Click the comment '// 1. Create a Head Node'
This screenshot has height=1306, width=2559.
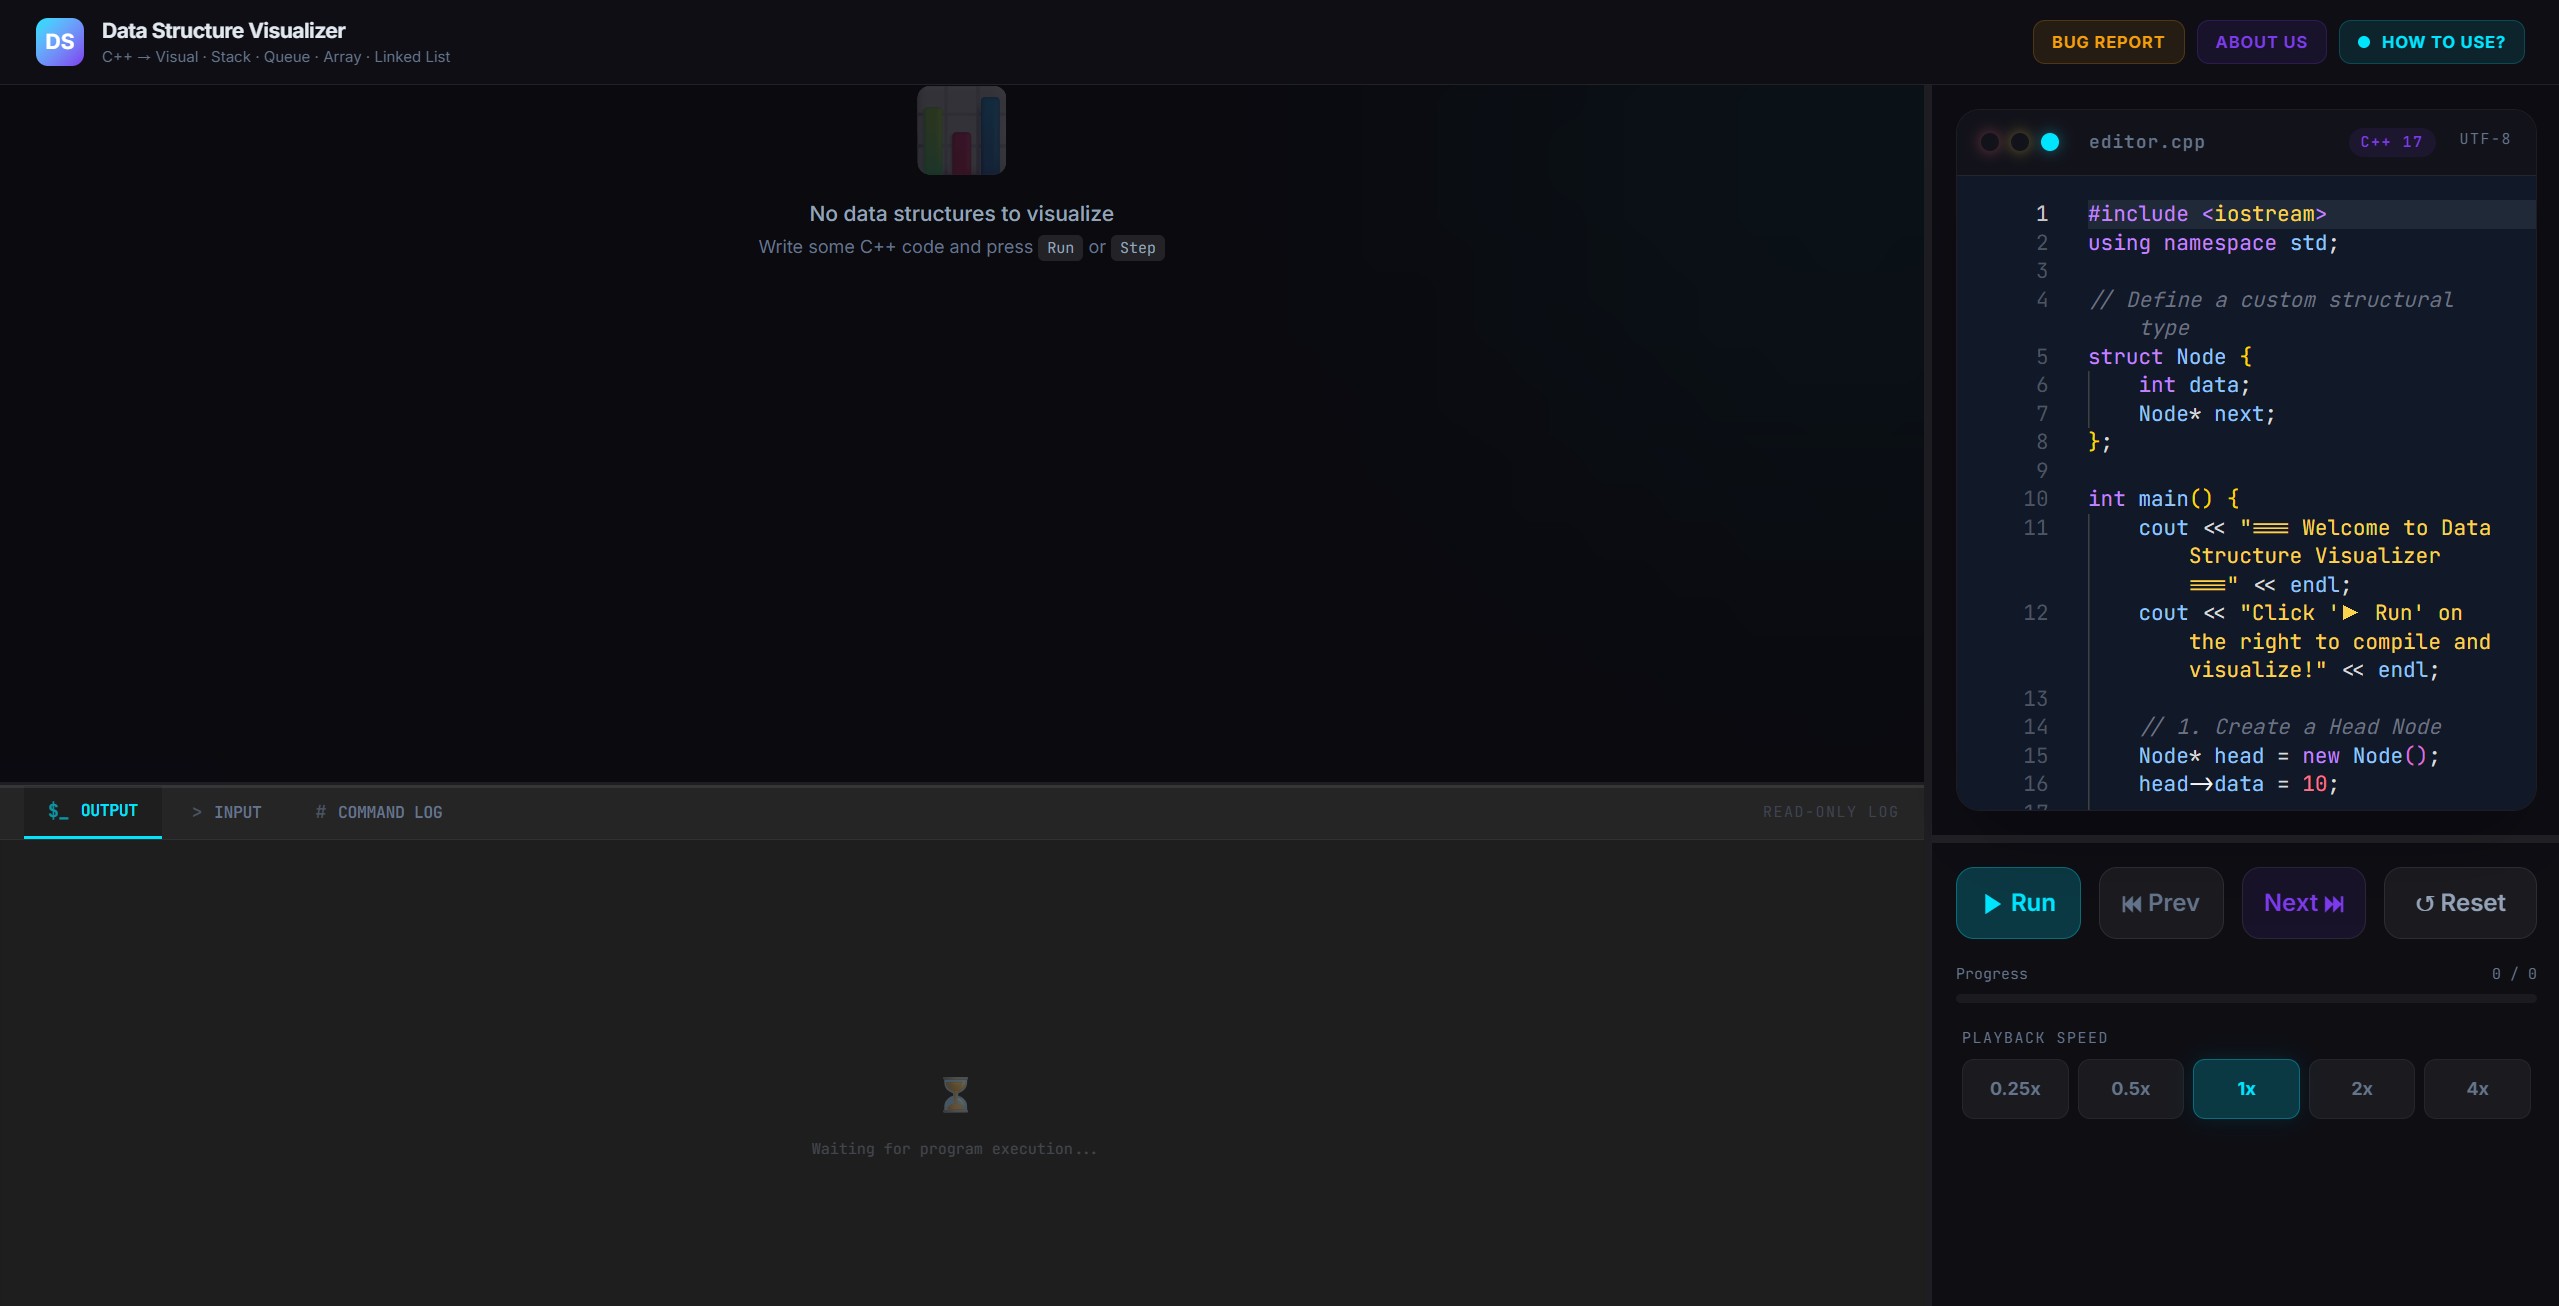2290,727
